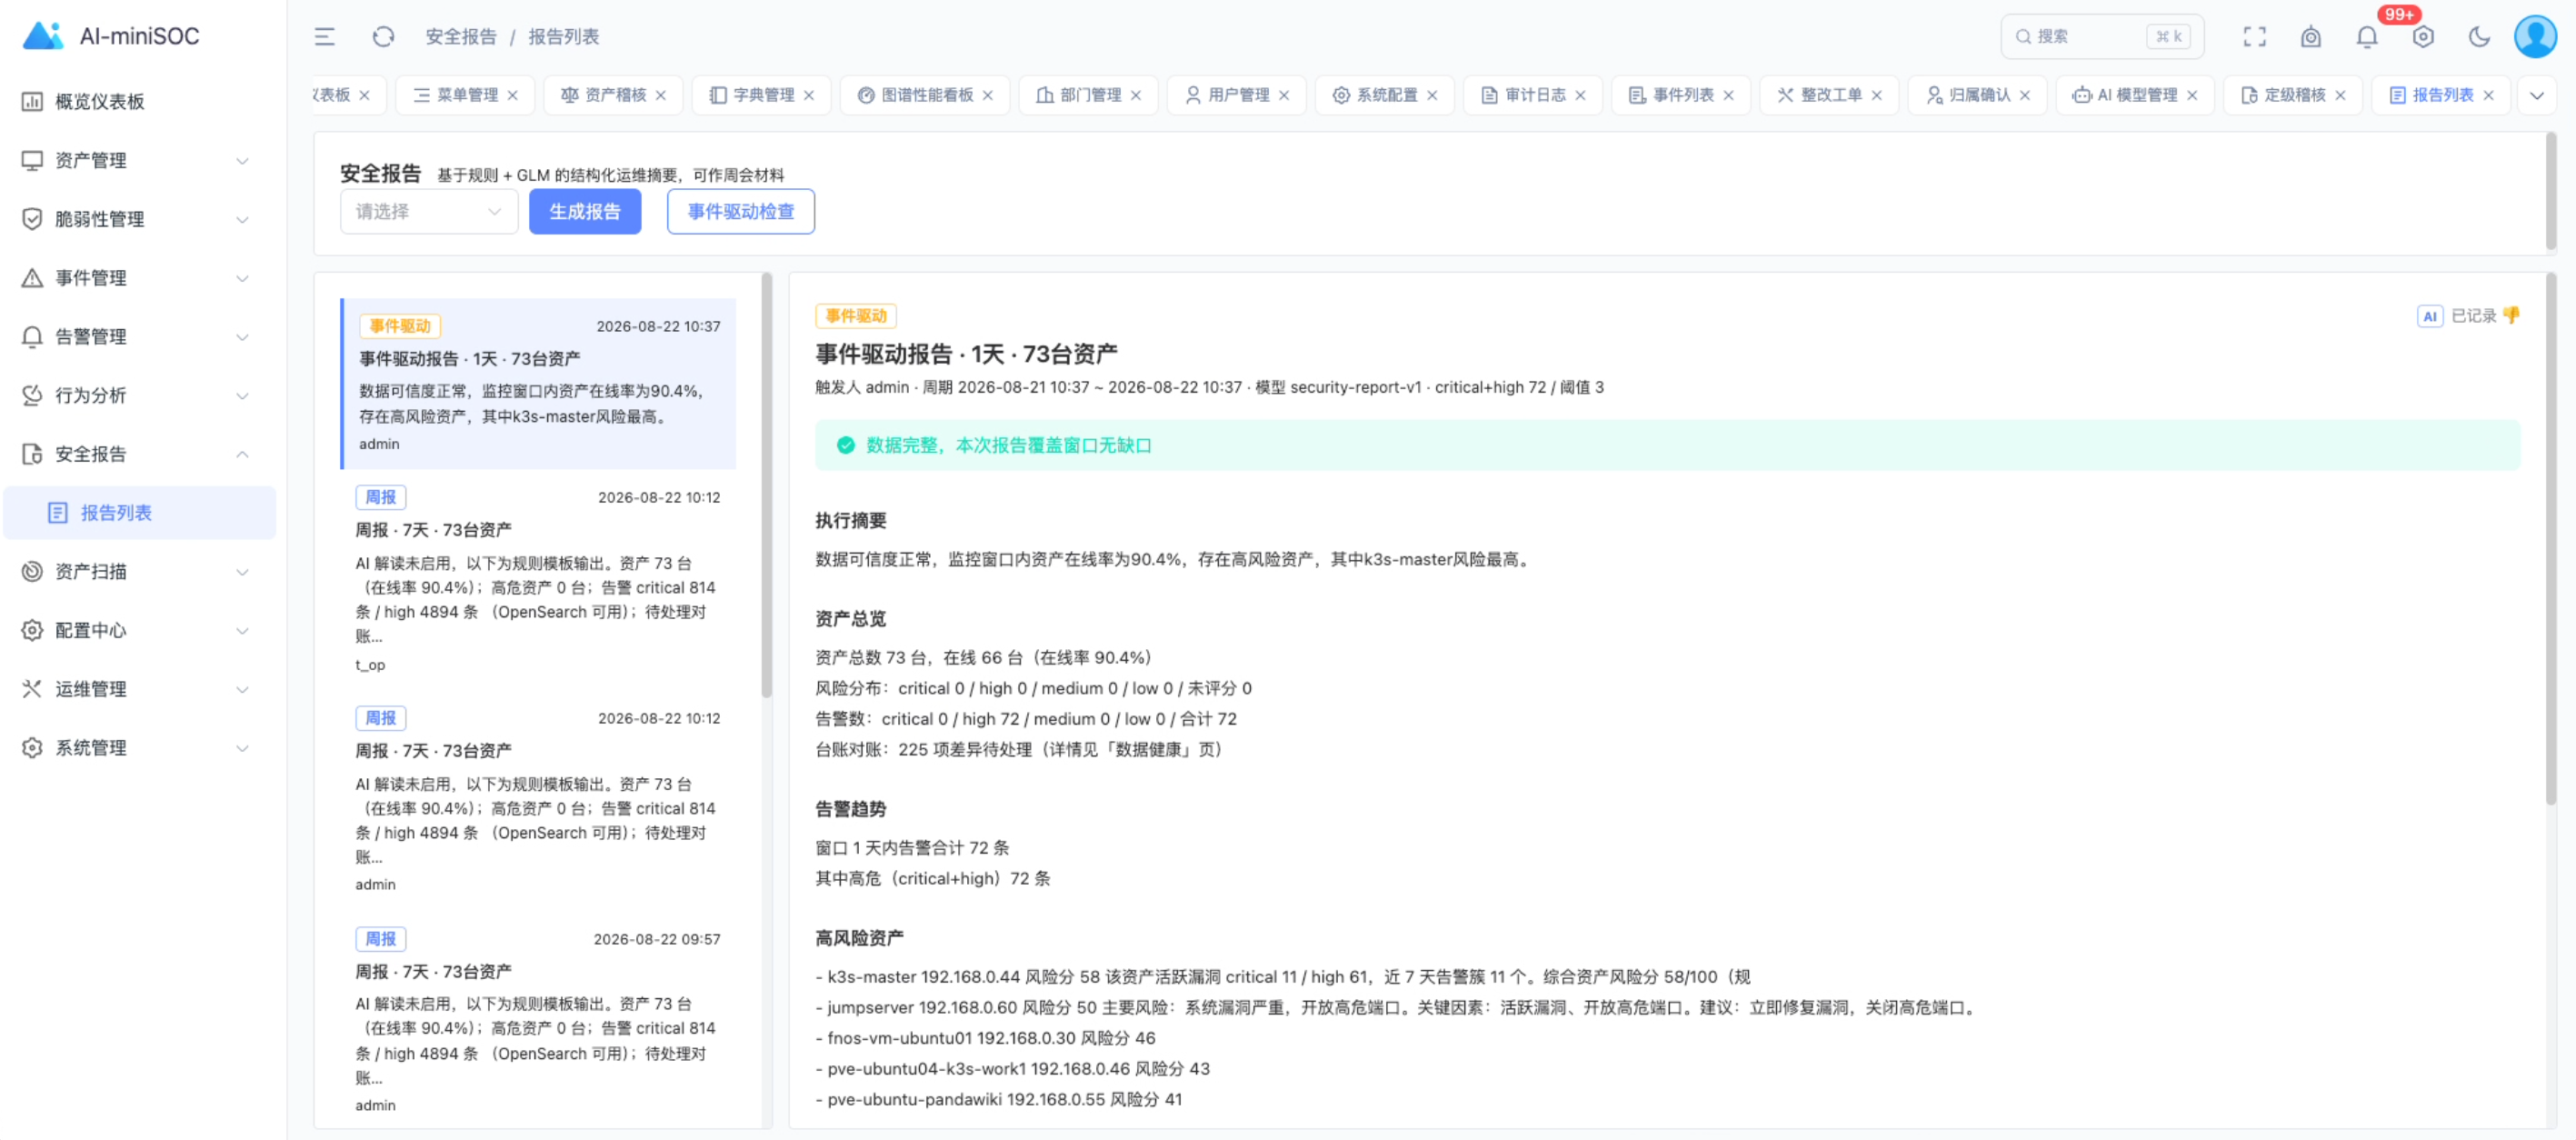Expand the 运维管理 sidebar menu
Viewport: 2576px width, 1140px height.
tap(137, 689)
